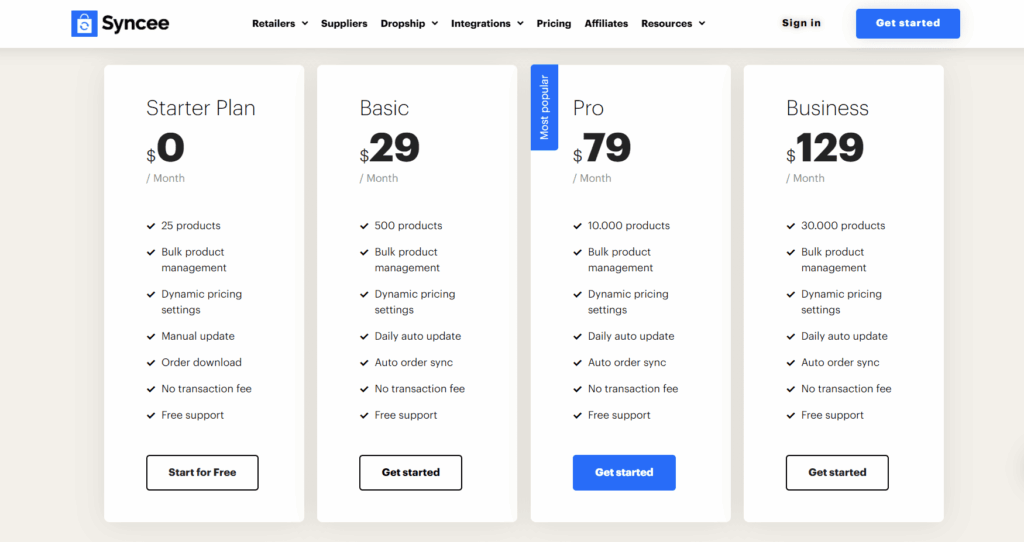Click the blue Get started header button
This screenshot has width=1024, height=542.
[x=908, y=24]
